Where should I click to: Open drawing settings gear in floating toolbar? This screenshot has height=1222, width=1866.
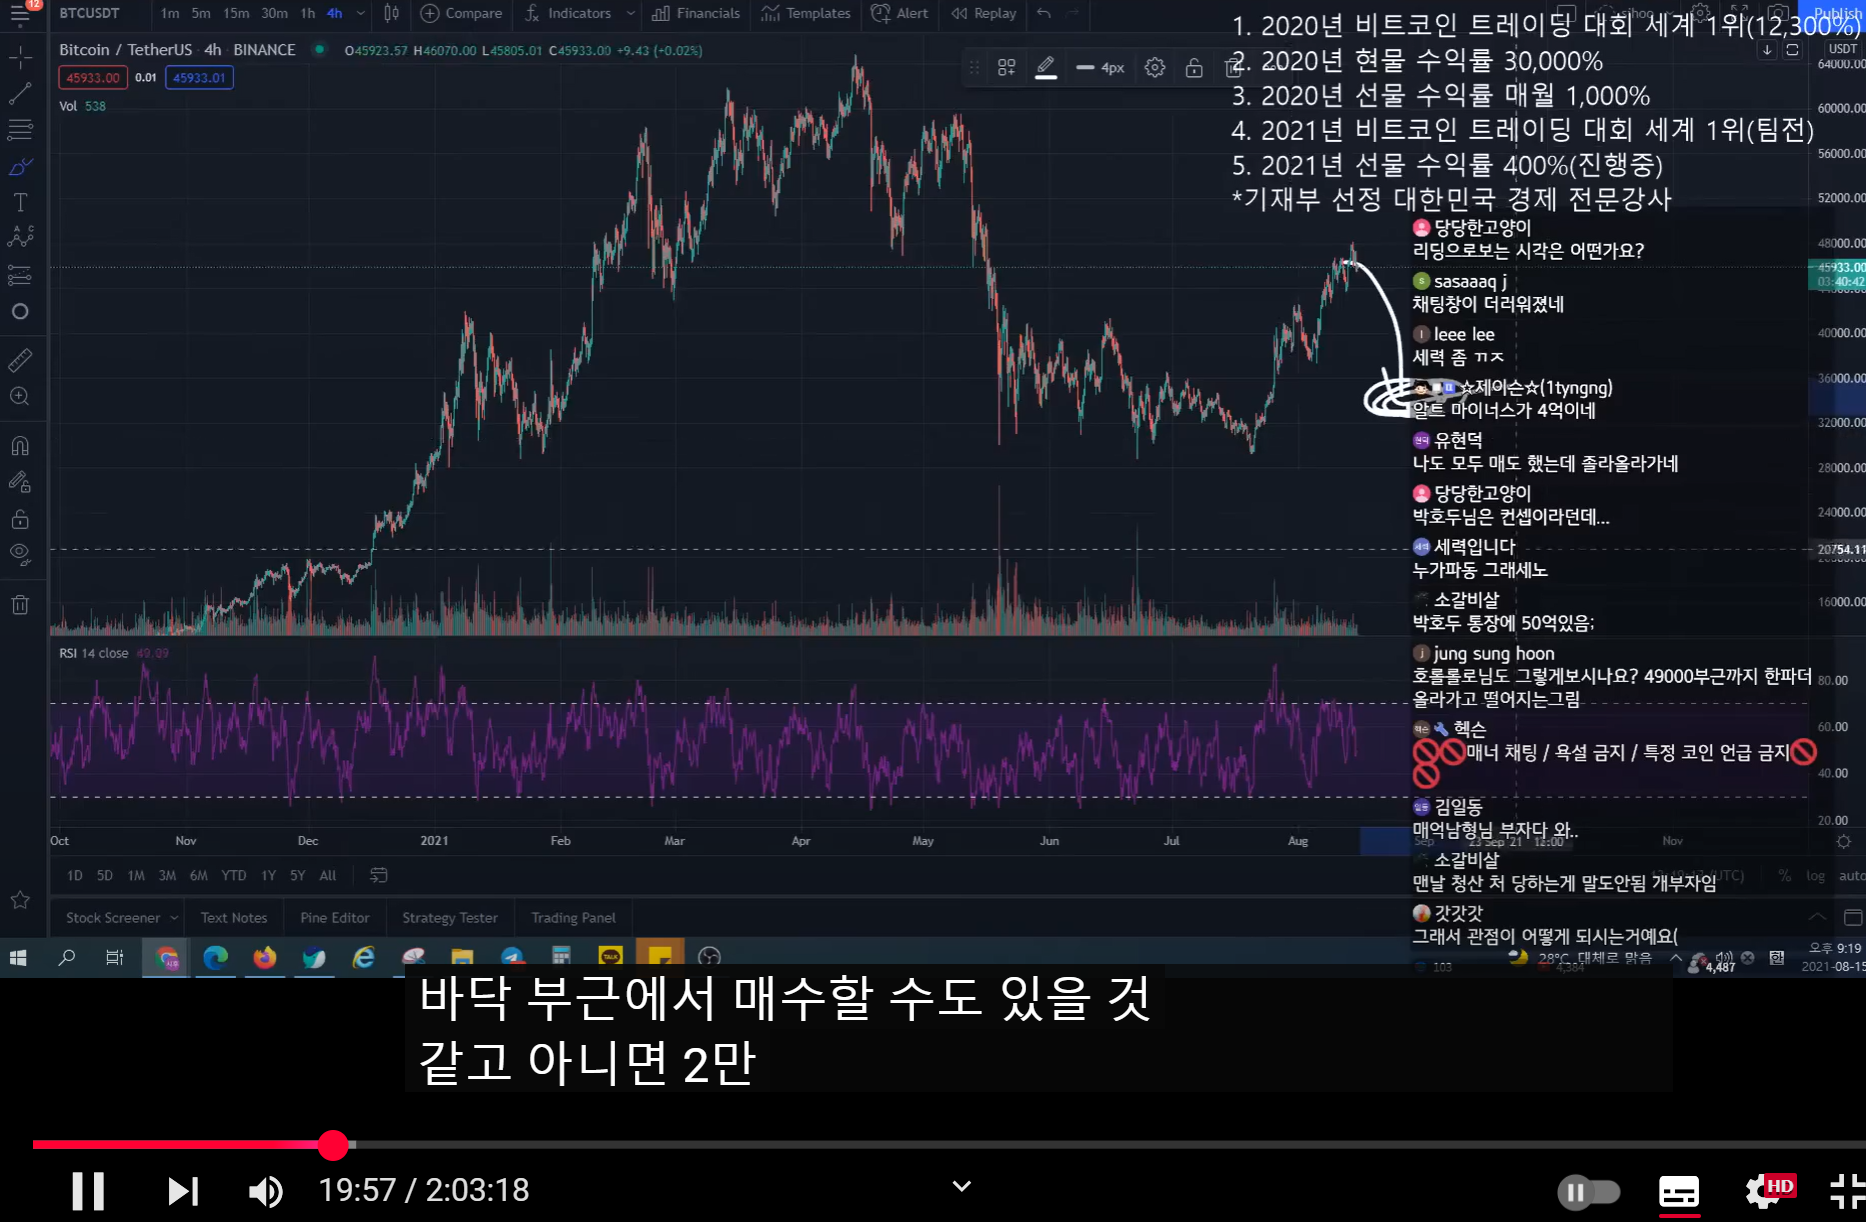click(x=1155, y=67)
